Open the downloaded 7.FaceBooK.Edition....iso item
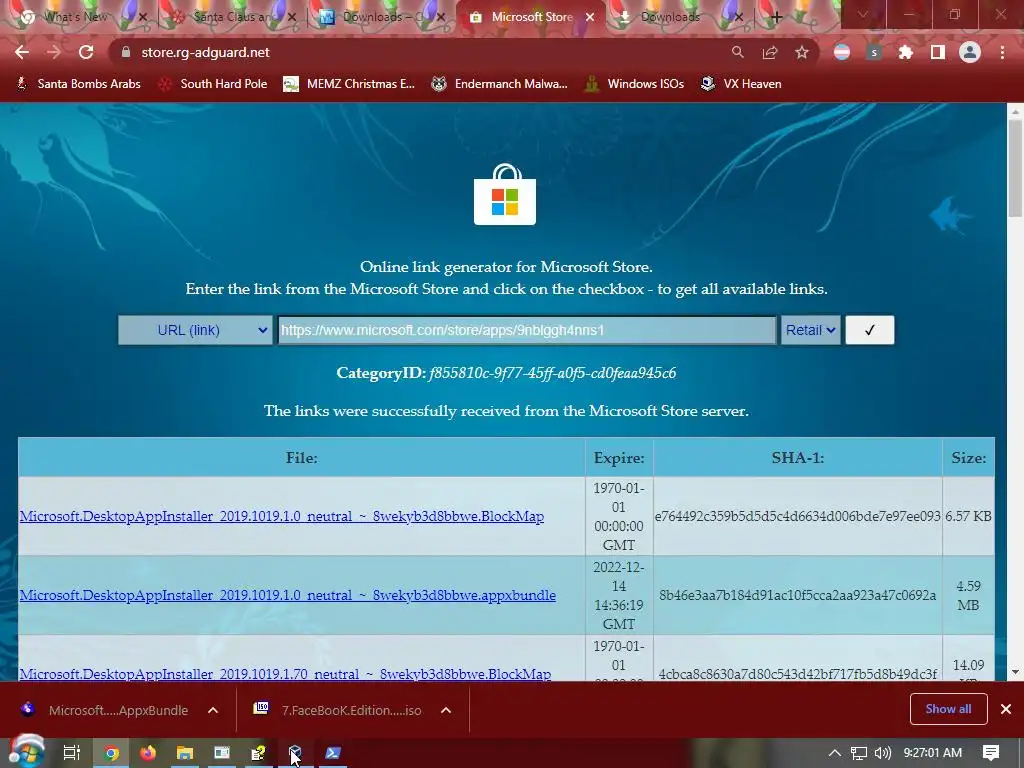The image size is (1024, 768). coord(338,710)
